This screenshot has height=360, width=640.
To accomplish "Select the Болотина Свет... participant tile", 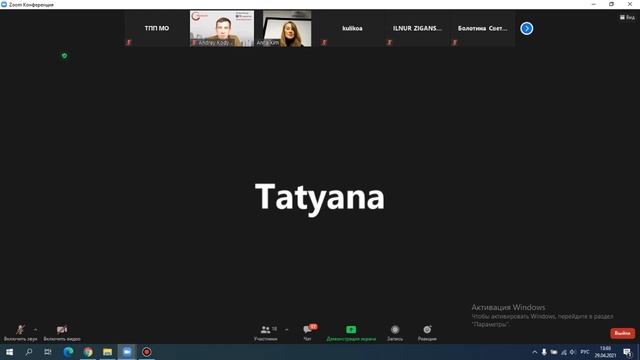I will point(482,29).
